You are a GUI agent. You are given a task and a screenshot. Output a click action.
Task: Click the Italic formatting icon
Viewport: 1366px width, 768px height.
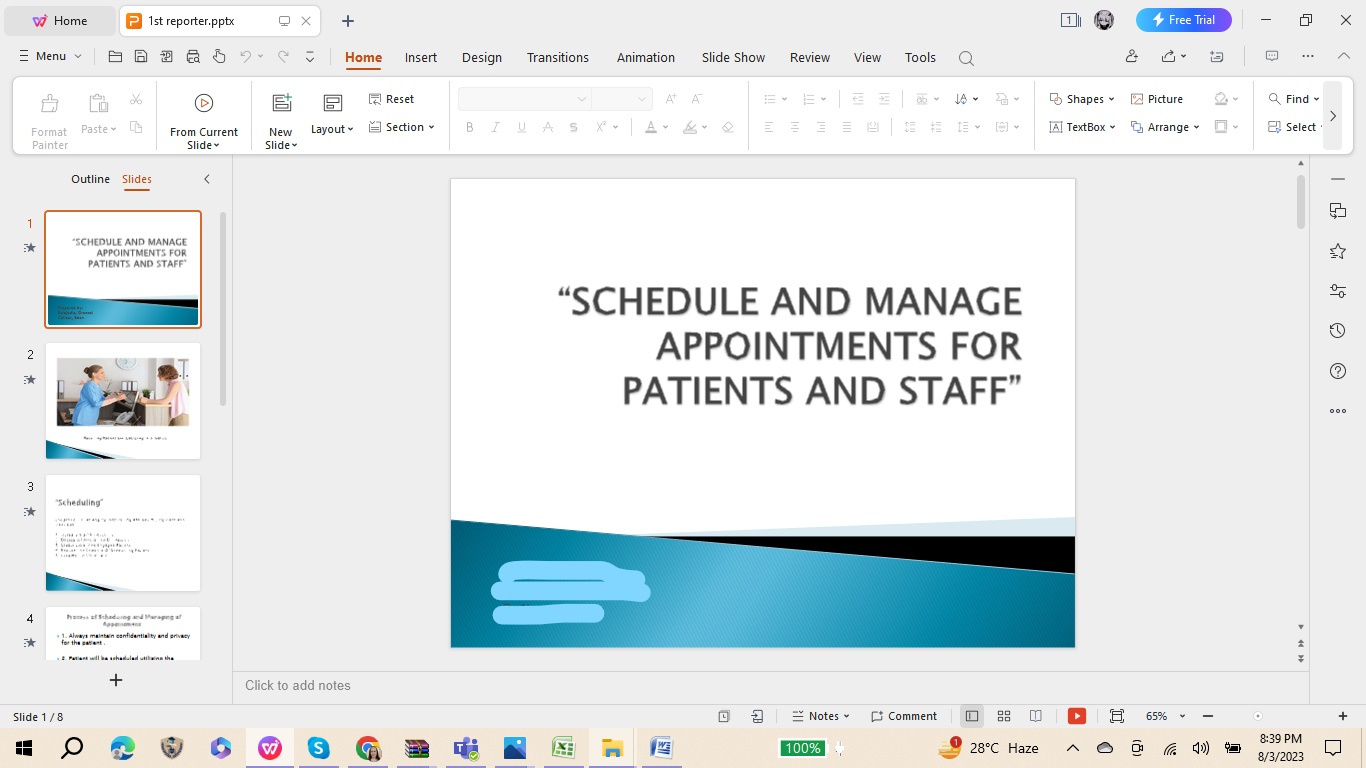495,127
